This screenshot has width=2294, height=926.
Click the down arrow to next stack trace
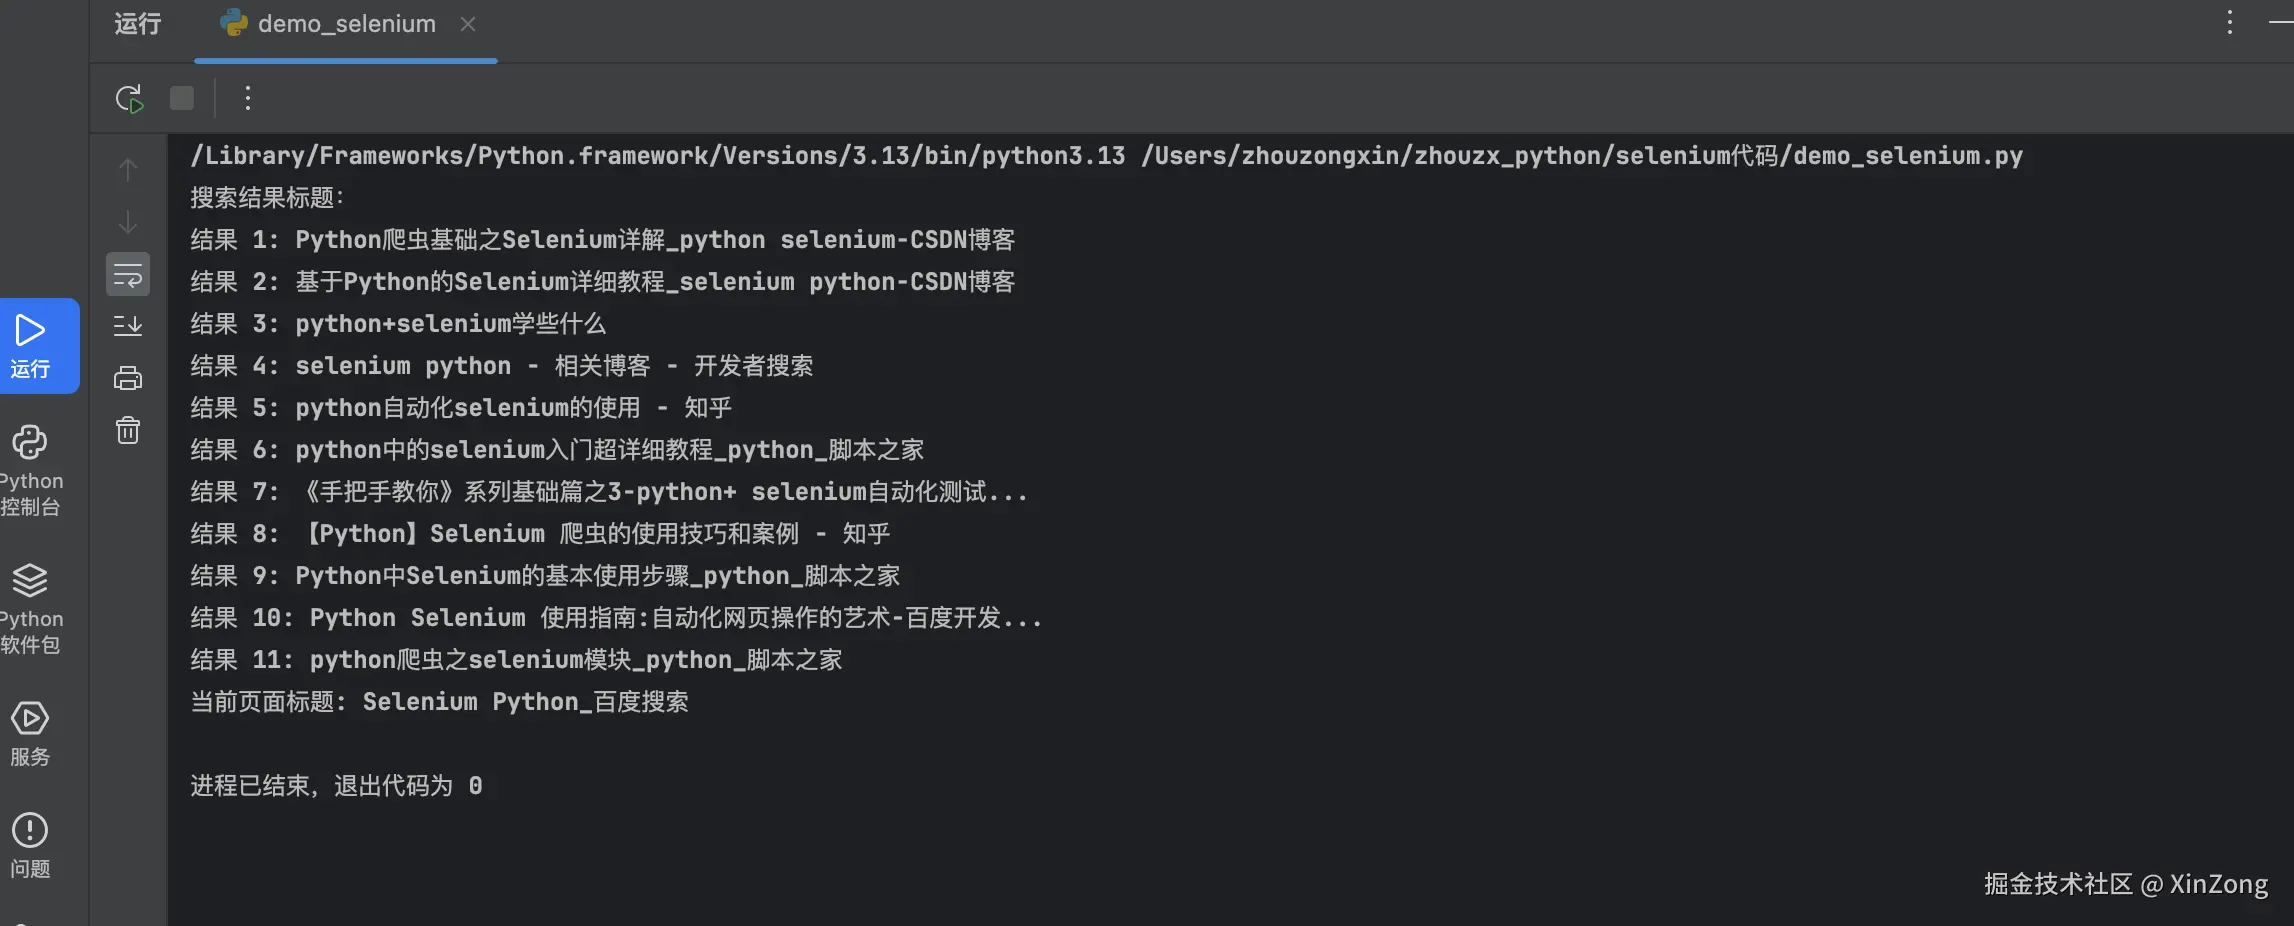(128, 222)
